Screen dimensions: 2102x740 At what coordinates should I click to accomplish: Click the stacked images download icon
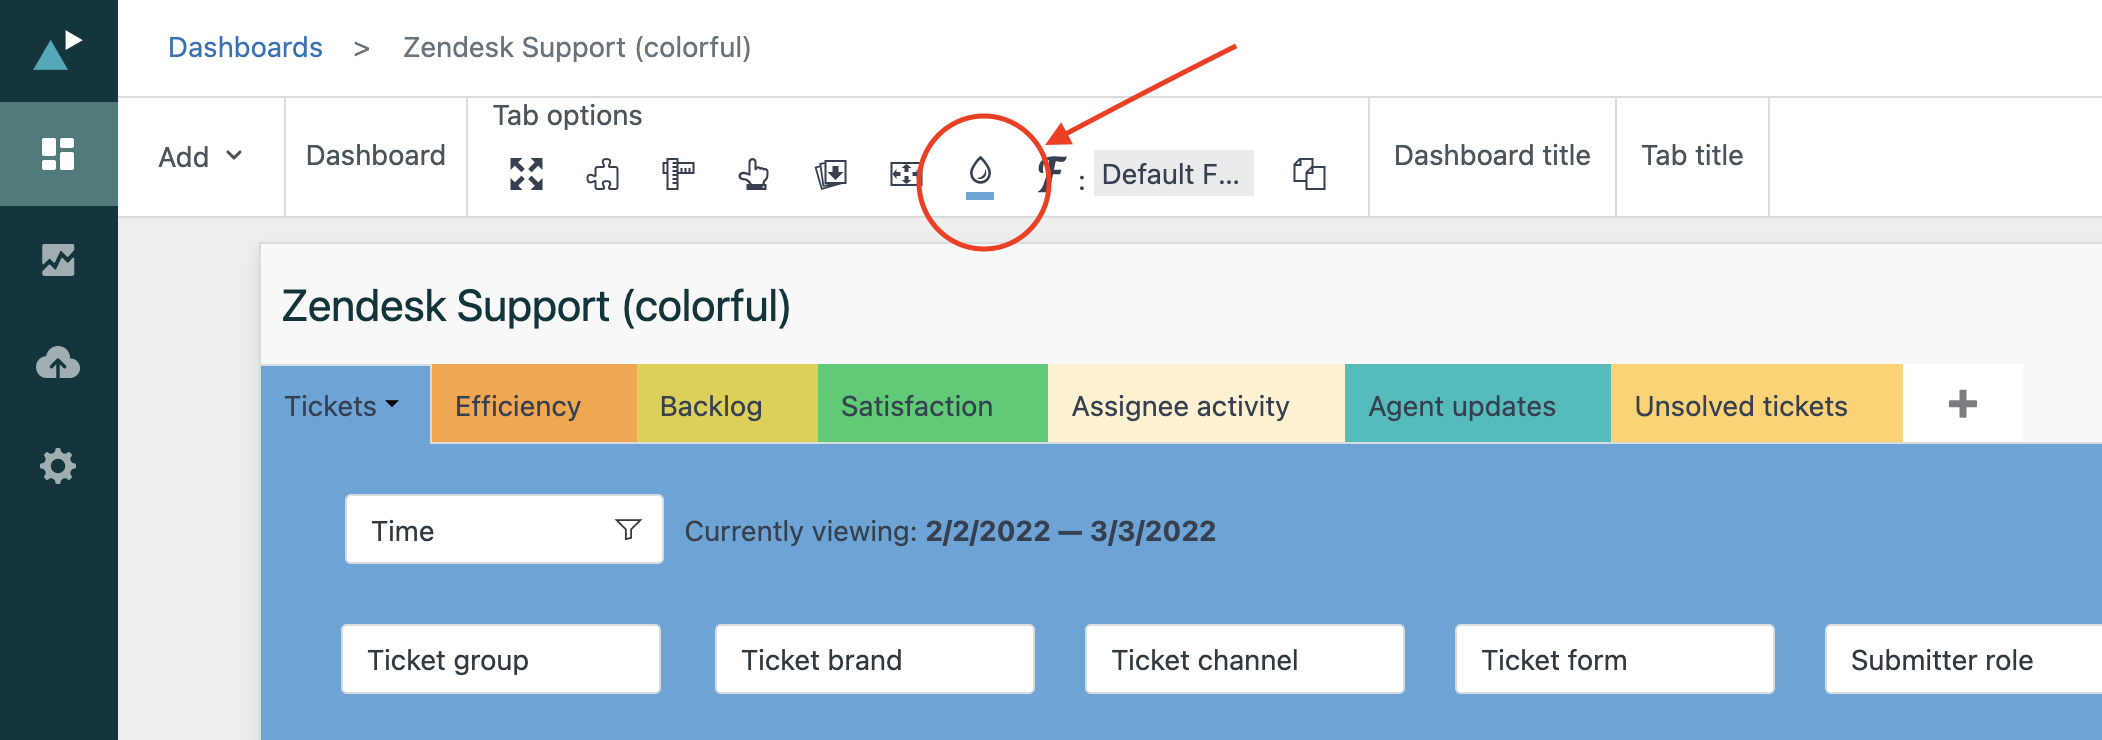(x=830, y=174)
